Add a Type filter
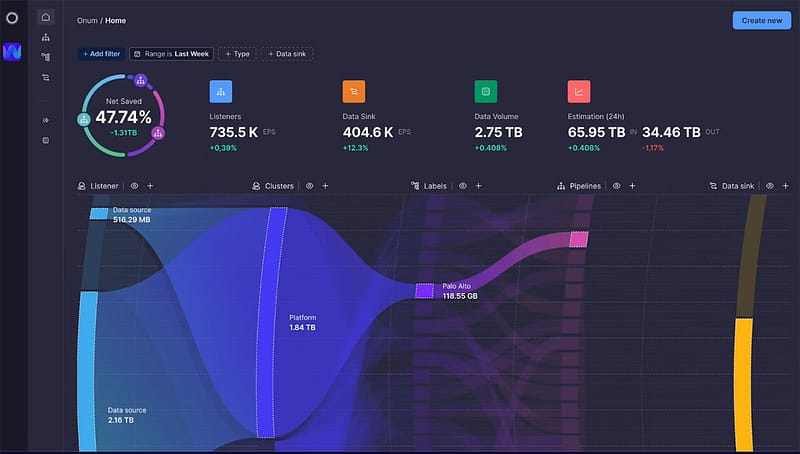The height and width of the screenshot is (454, 800). (238, 54)
